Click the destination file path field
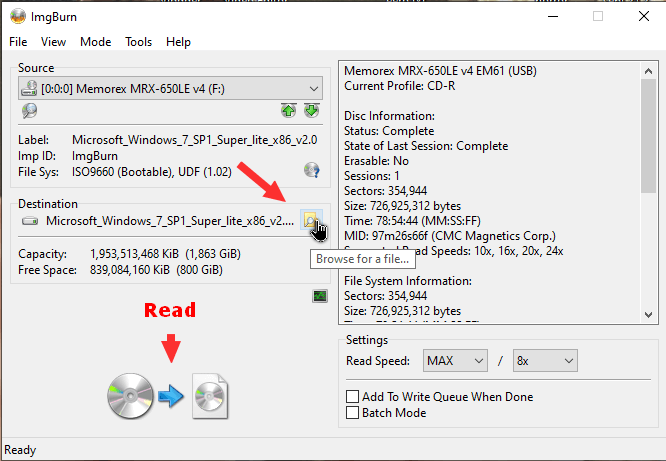The width and height of the screenshot is (666, 461). [160, 221]
